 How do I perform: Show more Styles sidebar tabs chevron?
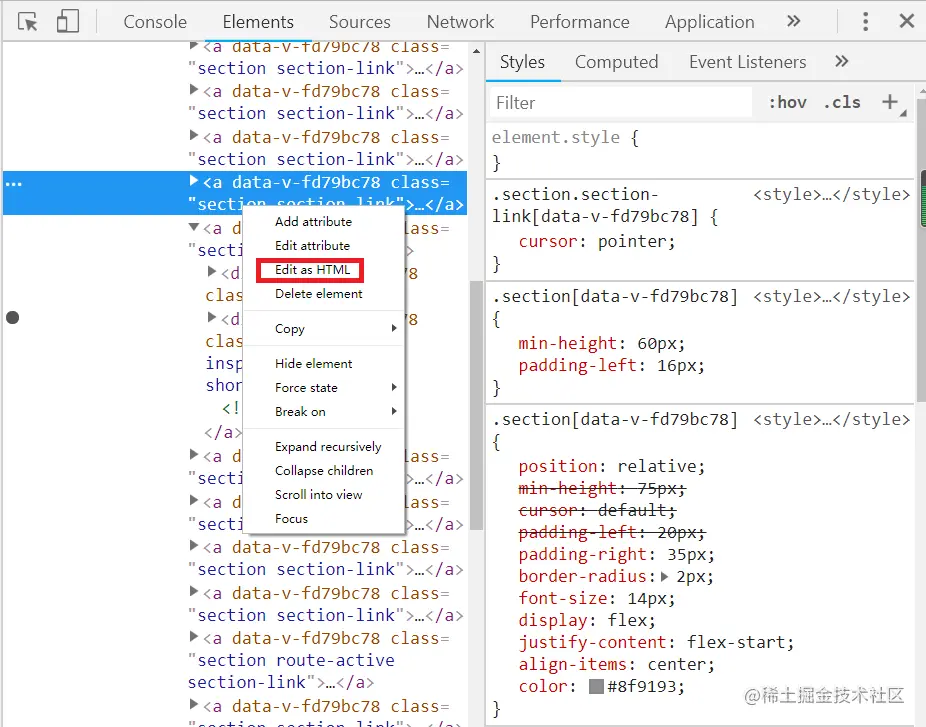pos(842,61)
